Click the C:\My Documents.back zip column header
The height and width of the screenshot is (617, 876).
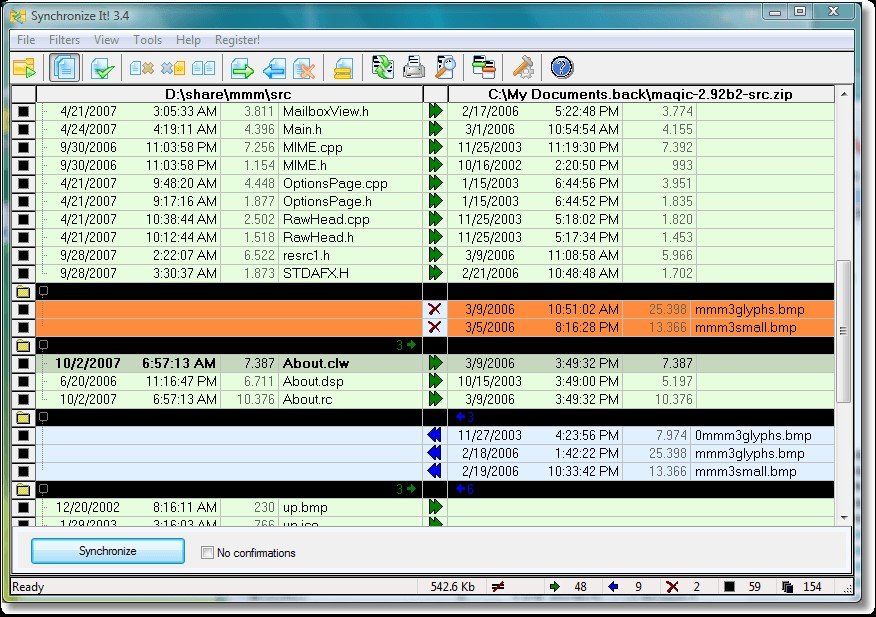[641, 94]
